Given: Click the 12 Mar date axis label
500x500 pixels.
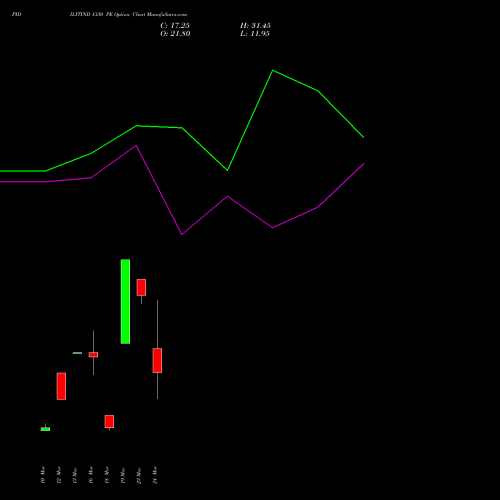Looking at the screenshot, I should click(59, 475).
